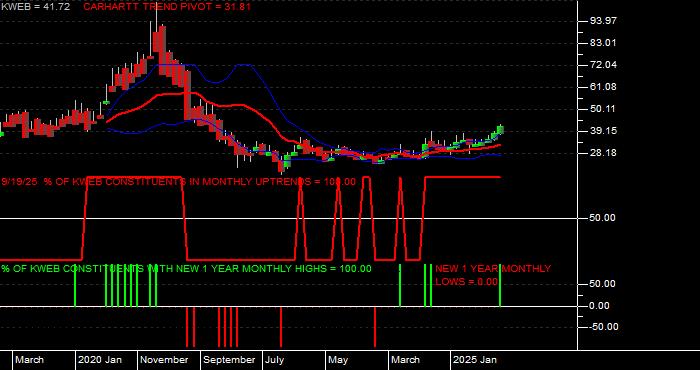700x370 pixels.
Task: Click the 50.00 uptrend panel axis label
Action: coord(603,218)
